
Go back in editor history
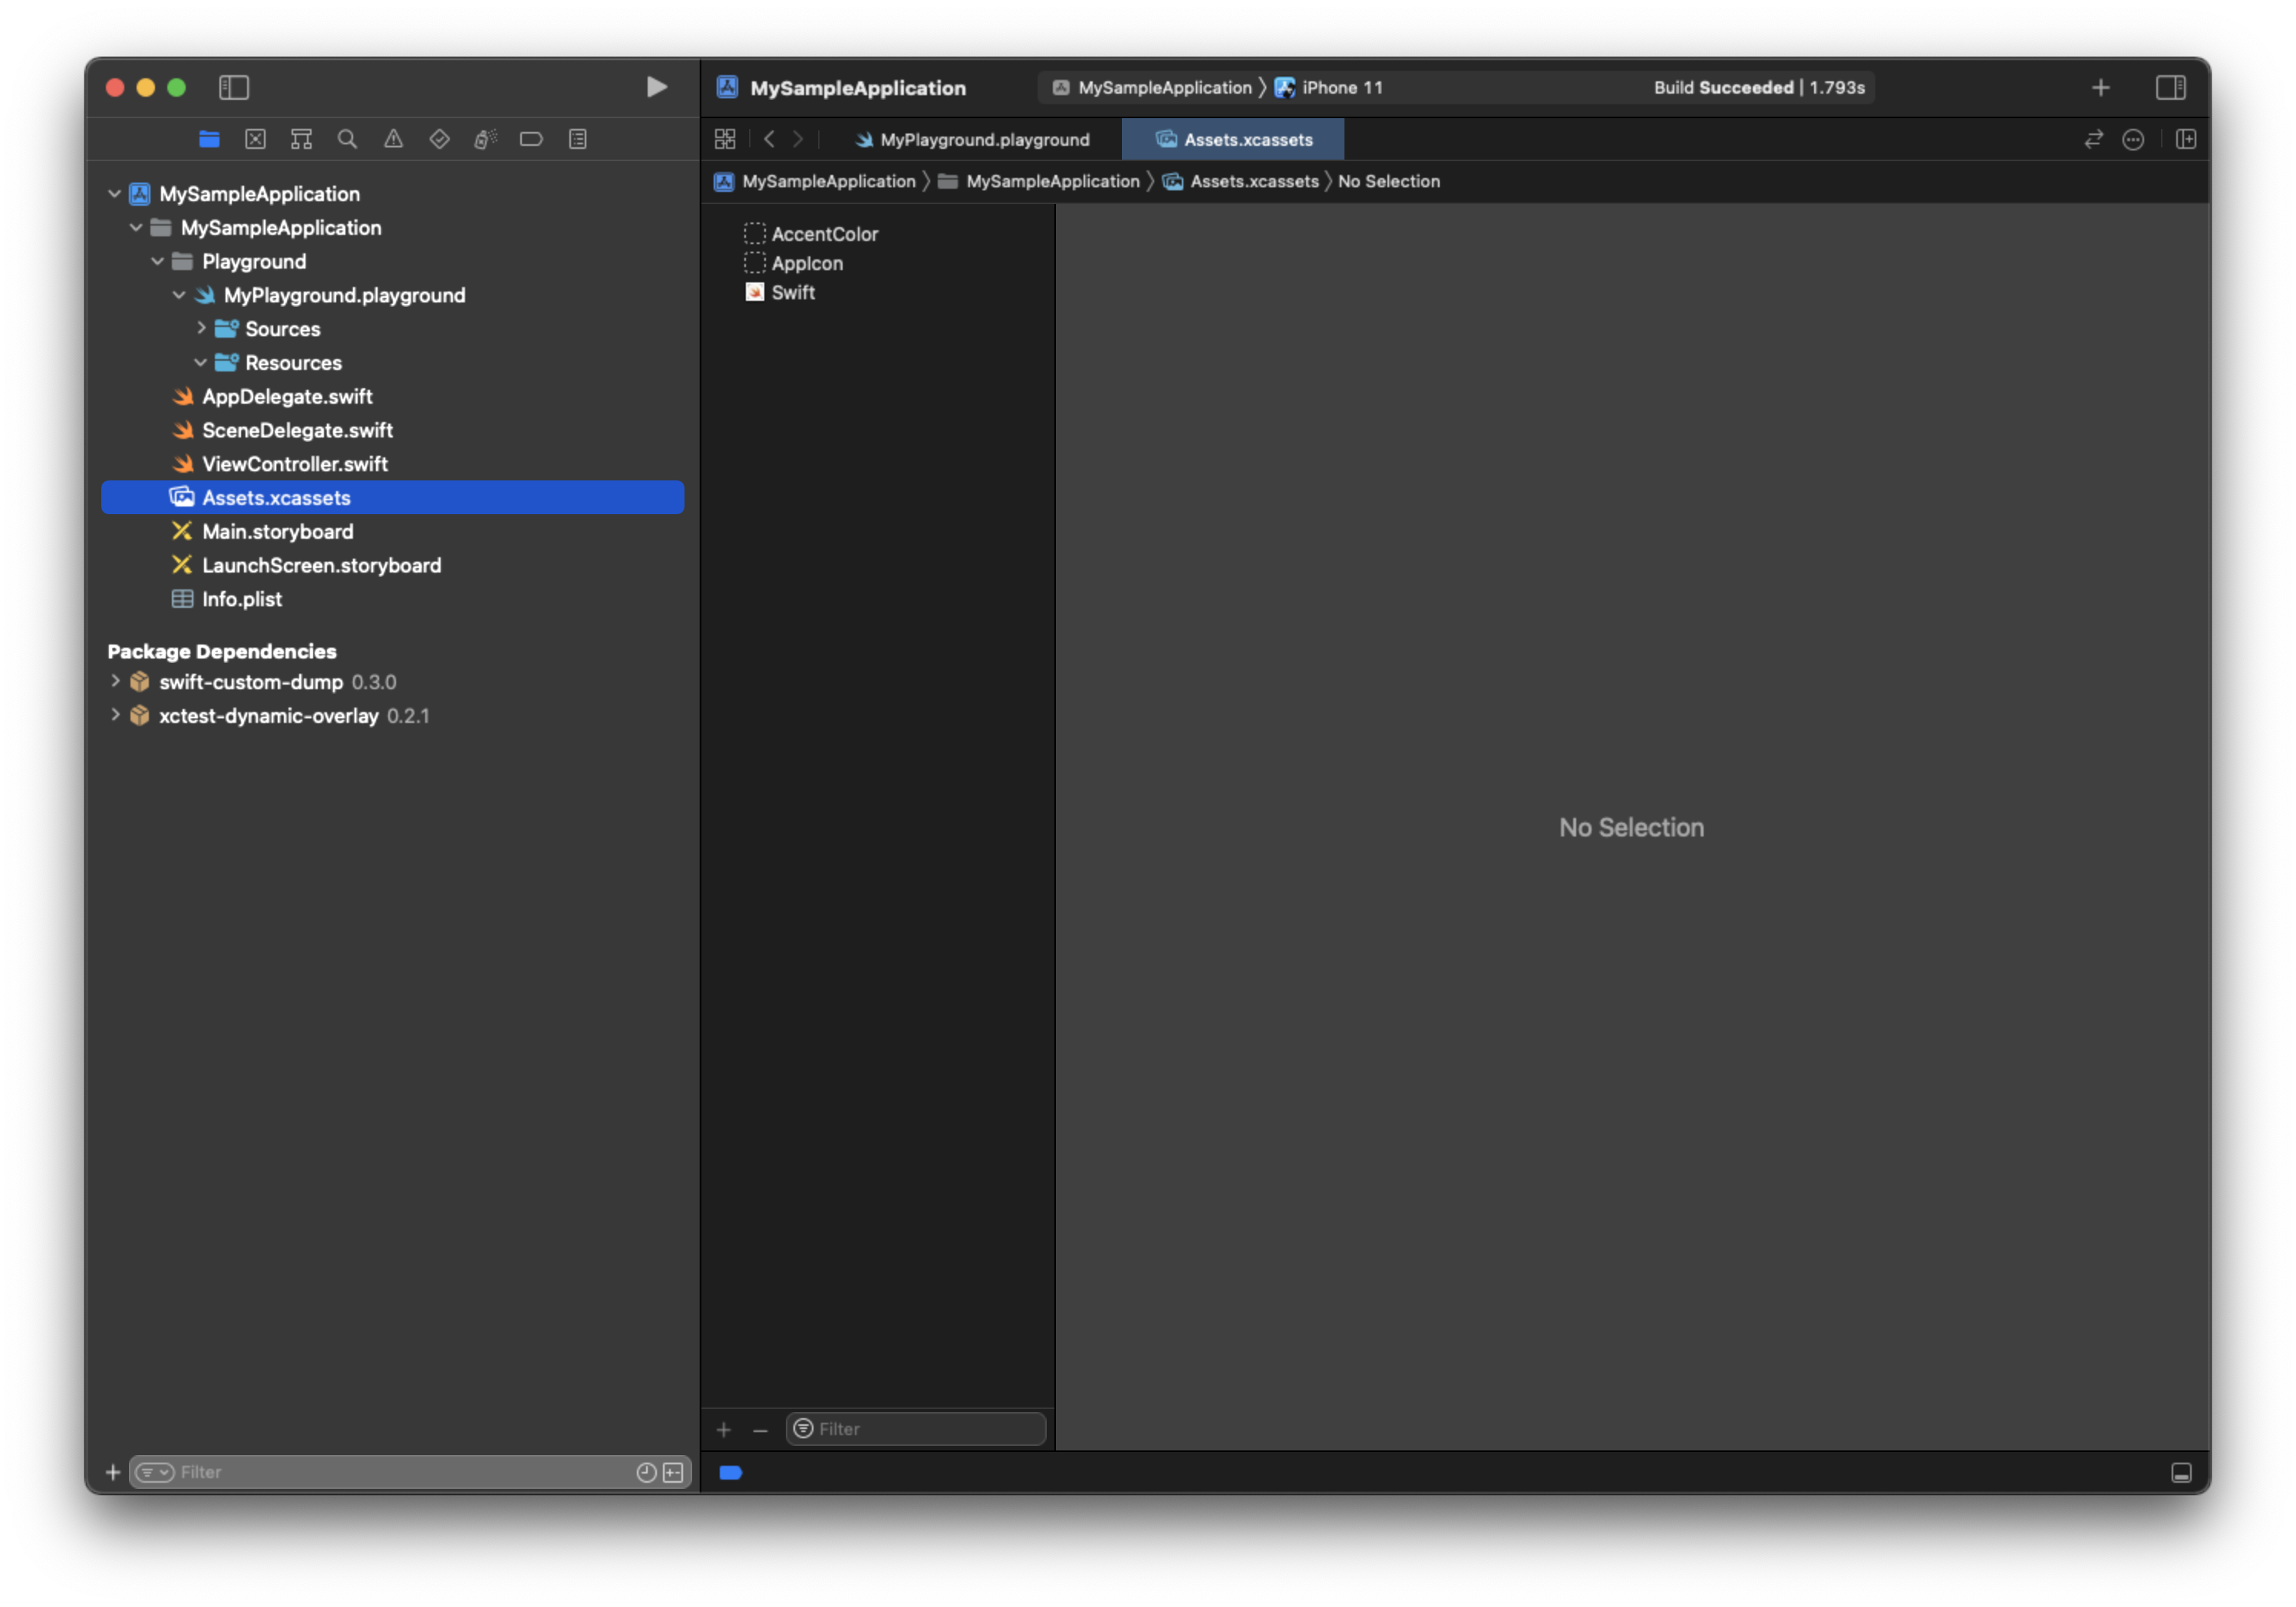pos(769,140)
